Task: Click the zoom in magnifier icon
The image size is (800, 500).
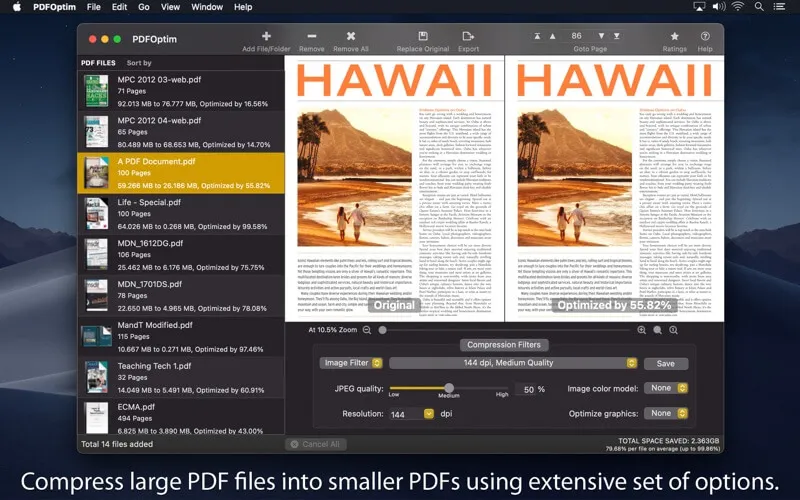Action: pyautogui.click(x=641, y=330)
